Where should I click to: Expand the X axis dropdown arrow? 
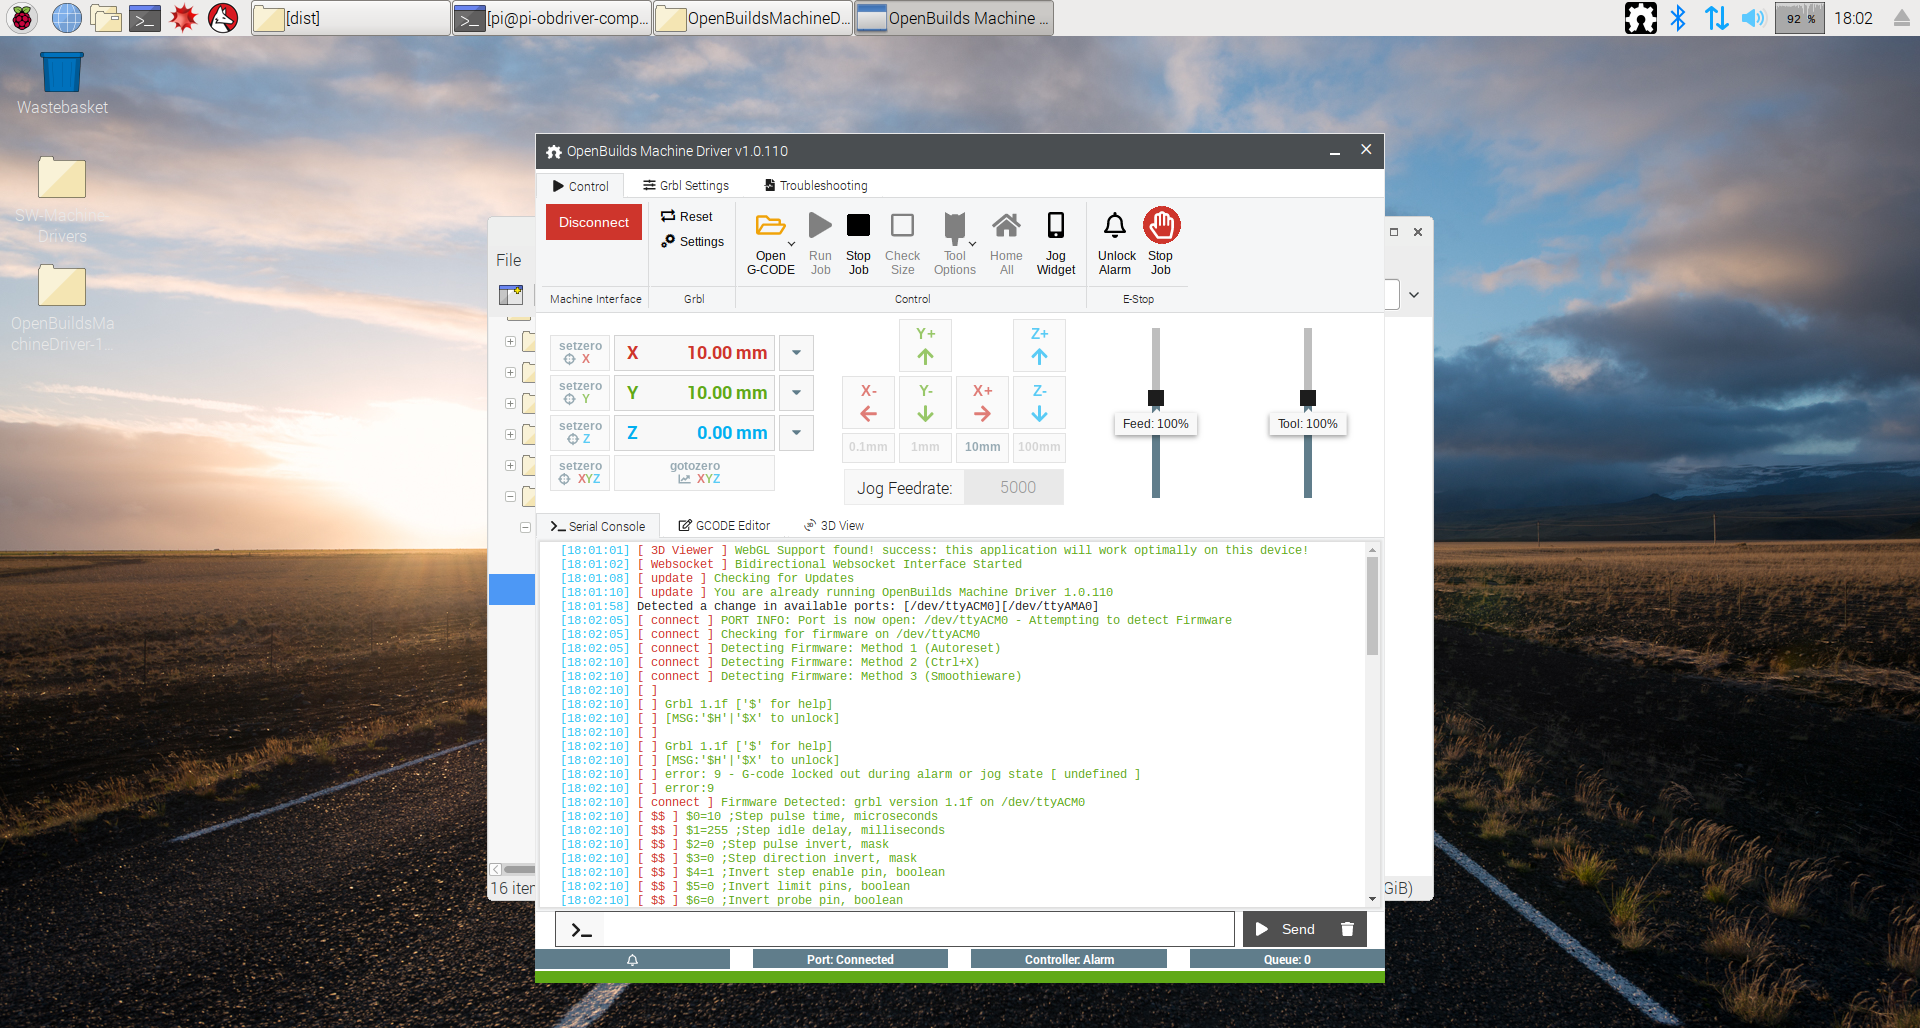tap(796, 353)
